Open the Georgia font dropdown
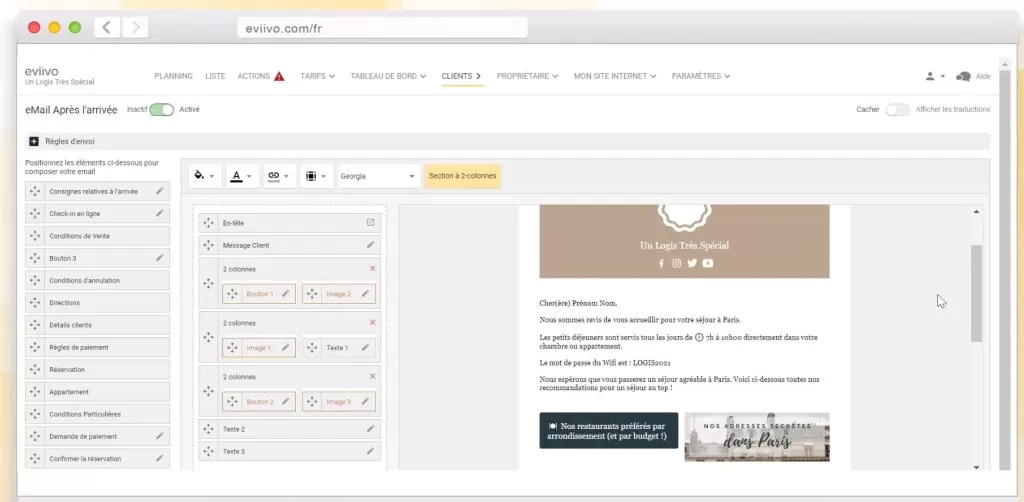The width and height of the screenshot is (1024, 502). 379,176
